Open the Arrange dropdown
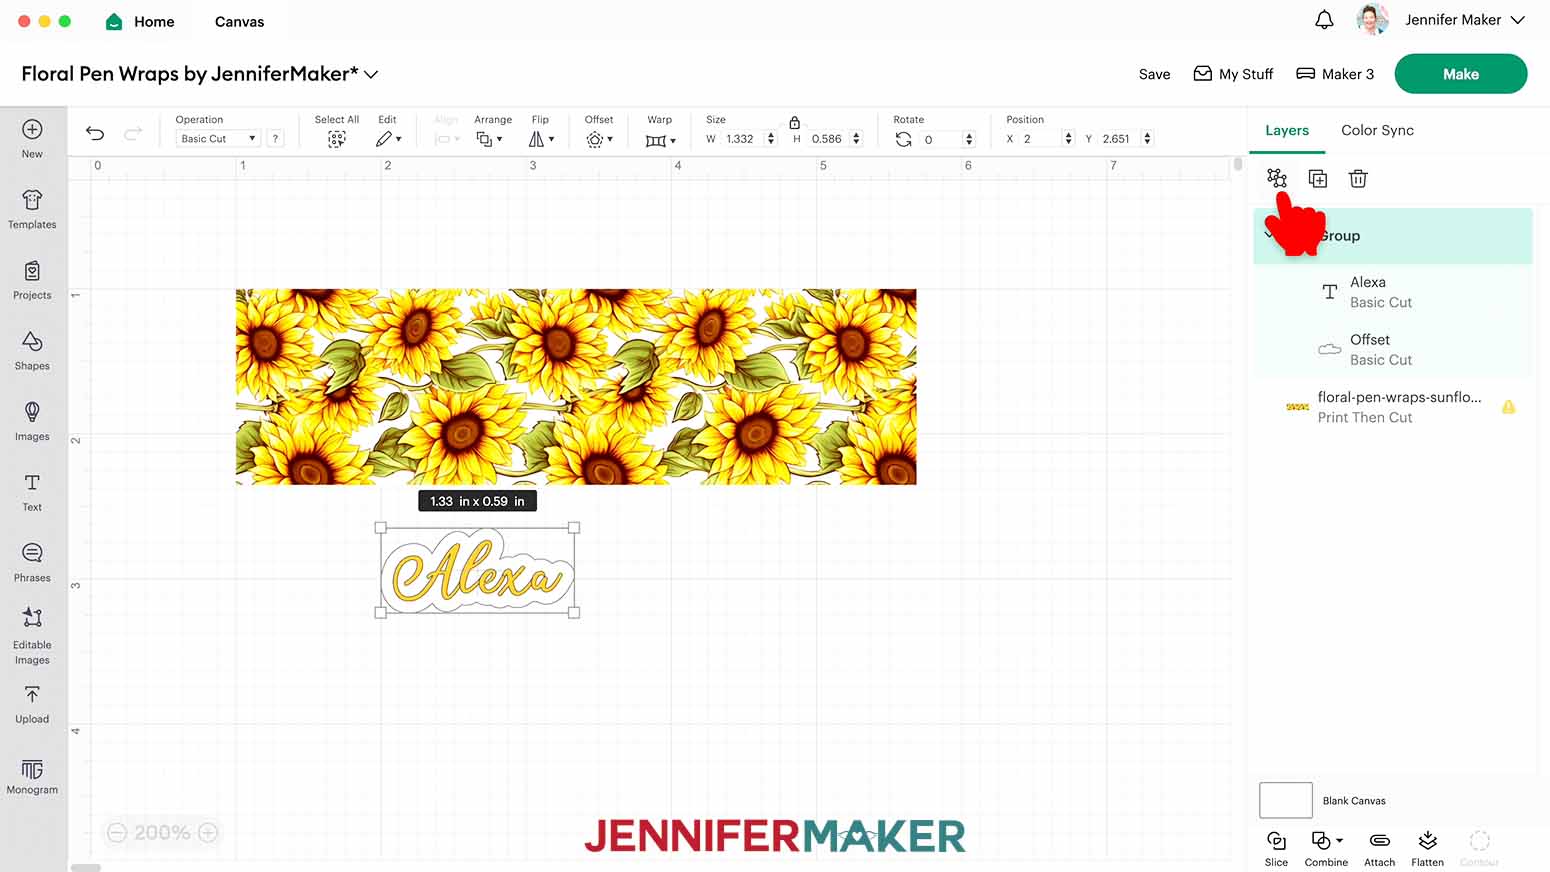Screen dimensions: 1550x872 click(x=489, y=139)
